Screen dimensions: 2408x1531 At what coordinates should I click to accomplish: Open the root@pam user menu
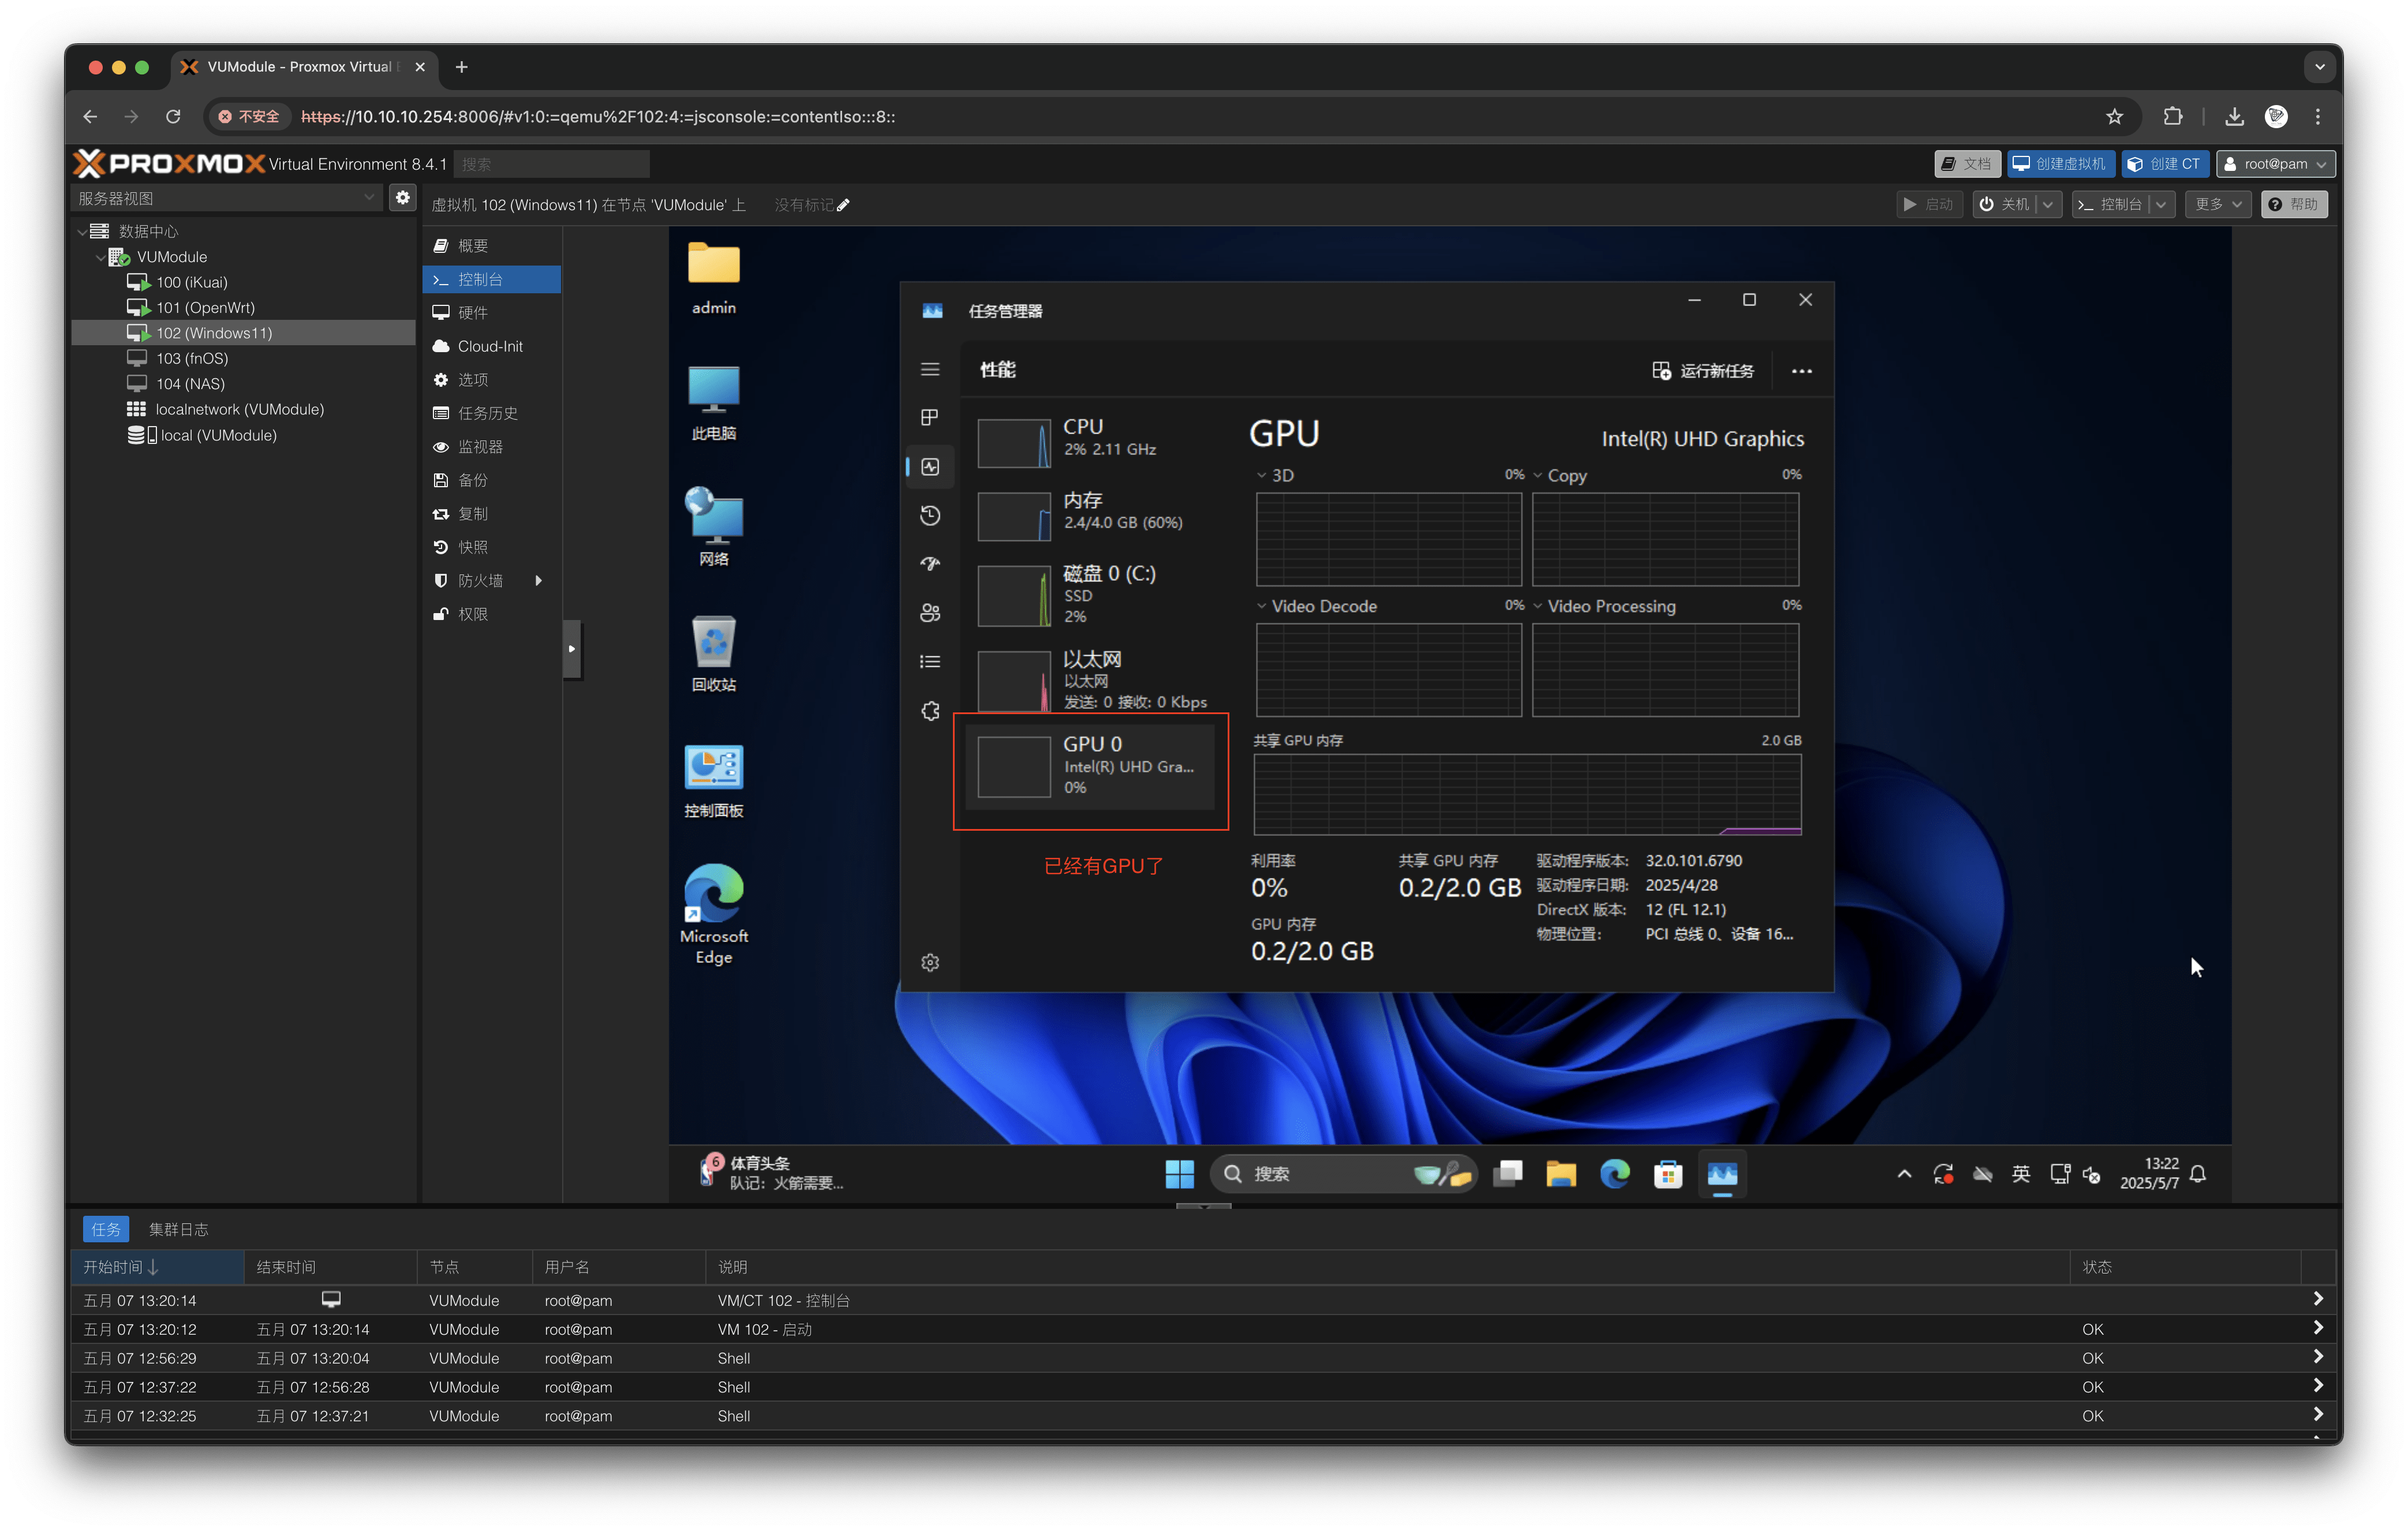pos(2275,164)
